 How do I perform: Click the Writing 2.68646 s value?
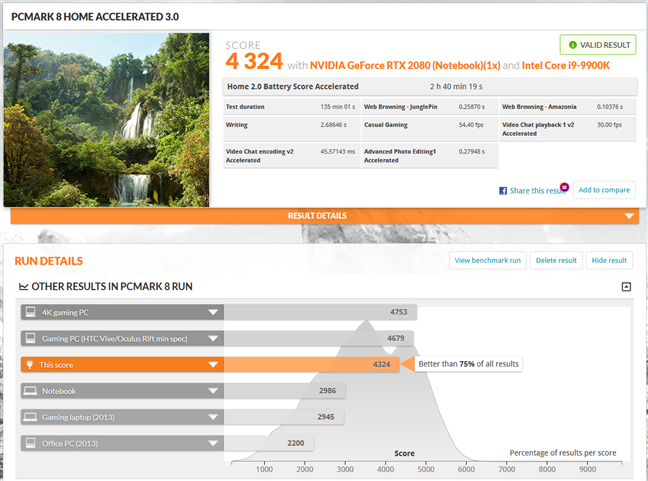[333, 125]
